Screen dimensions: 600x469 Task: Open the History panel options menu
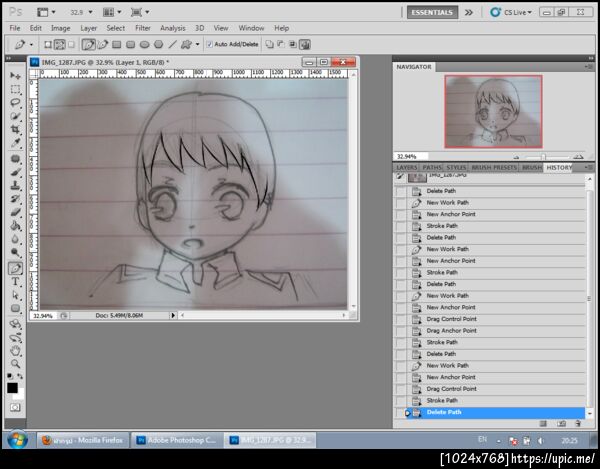(x=588, y=168)
